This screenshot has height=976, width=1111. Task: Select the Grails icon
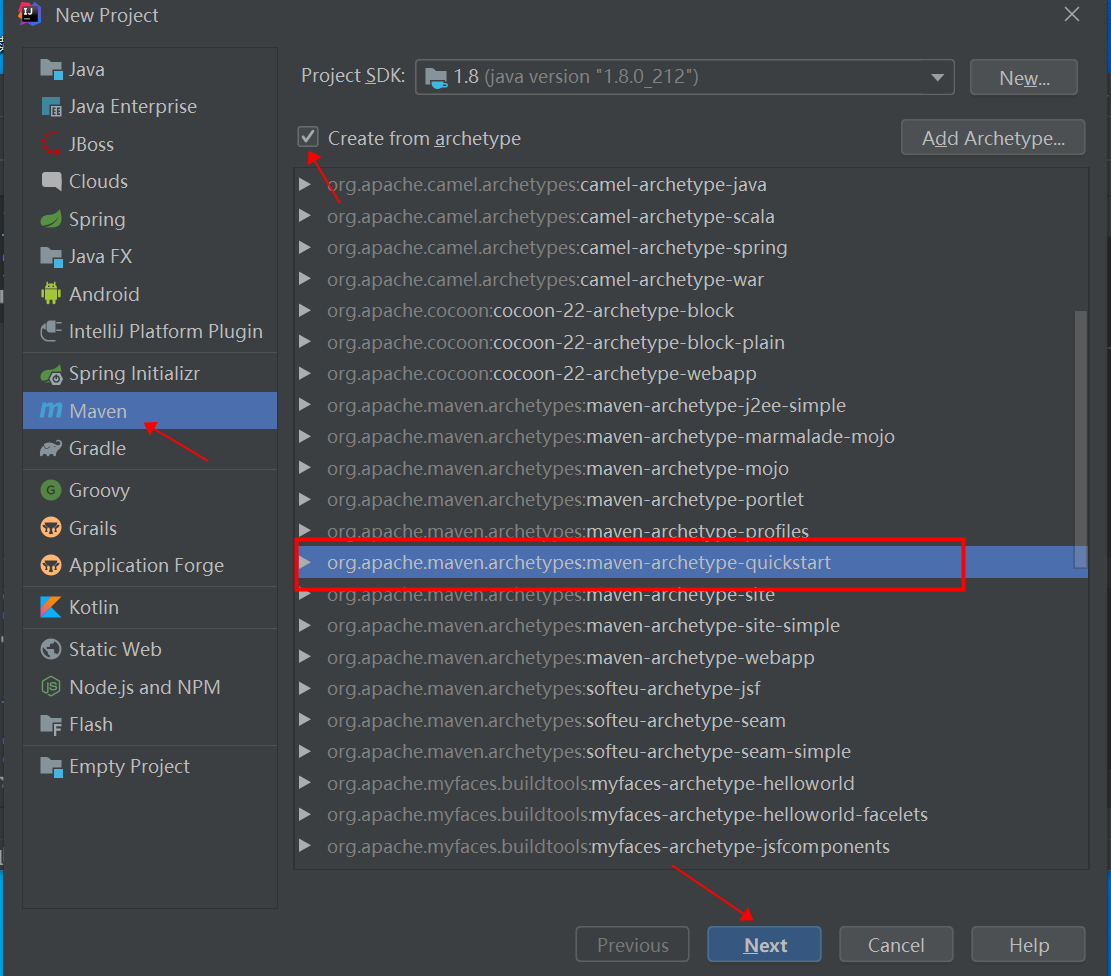coord(51,528)
